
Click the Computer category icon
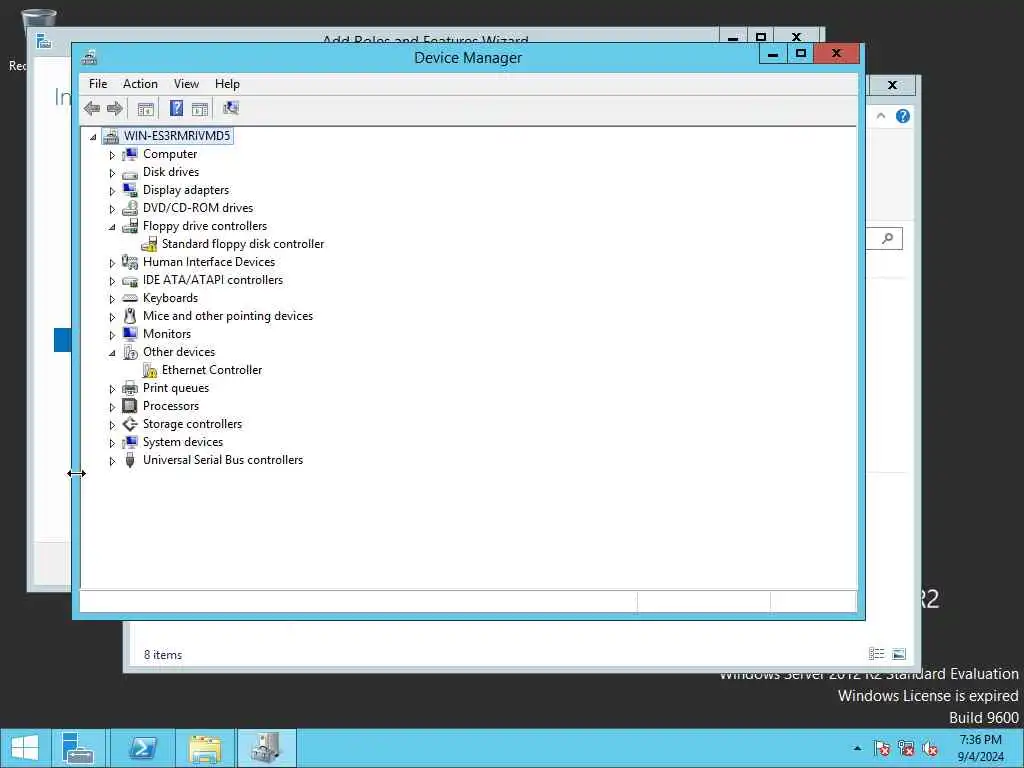(130, 154)
